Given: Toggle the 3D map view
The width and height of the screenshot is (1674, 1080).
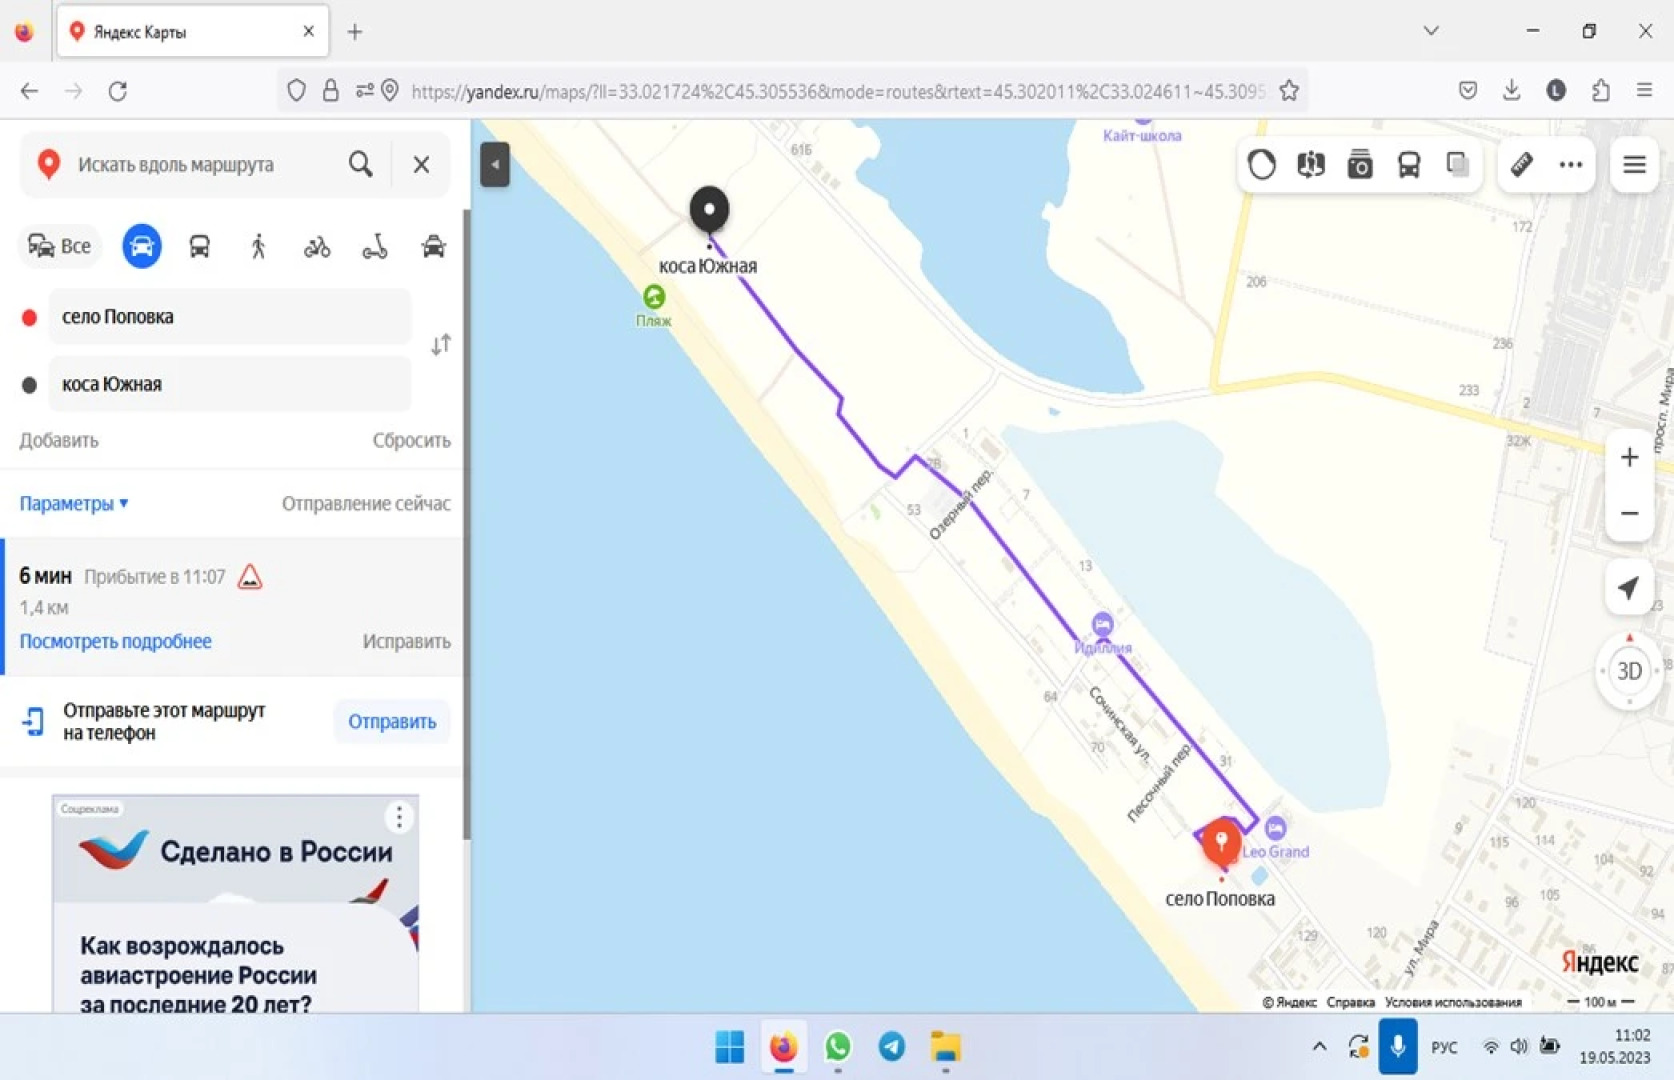Looking at the screenshot, I should tap(1629, 671).
